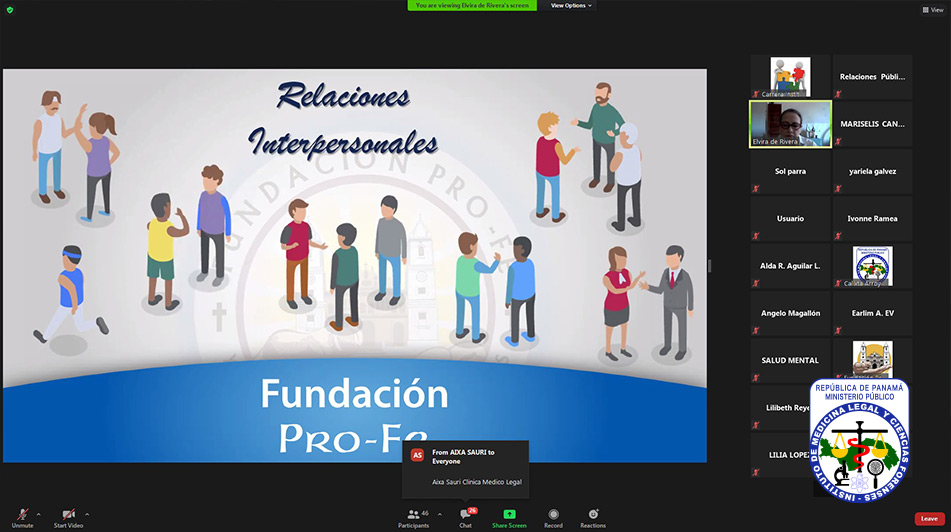Click the green encryption shield icon

click(x=10, y=10)
